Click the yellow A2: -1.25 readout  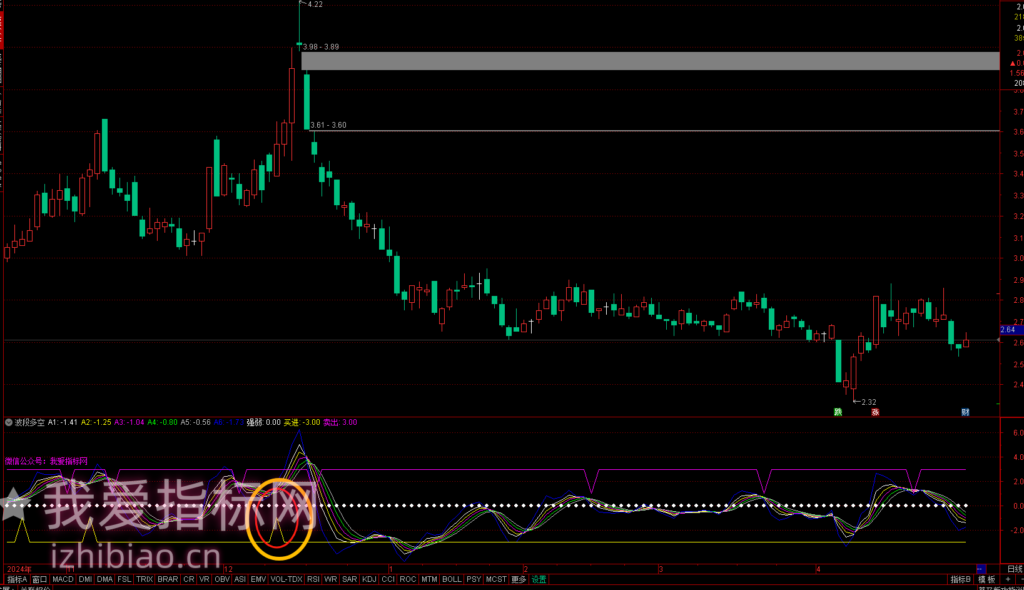[x=96, y=422]
